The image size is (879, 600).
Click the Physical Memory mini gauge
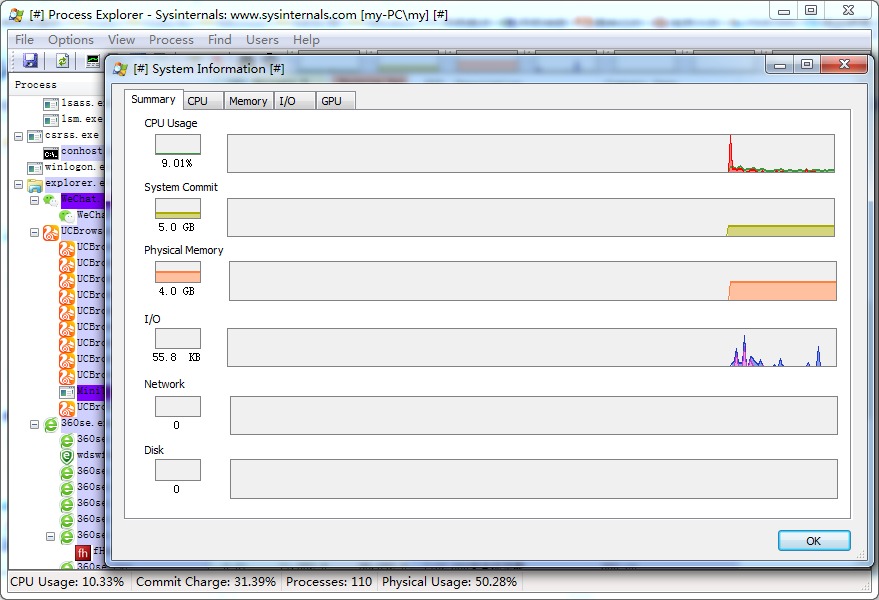point(178,272)
